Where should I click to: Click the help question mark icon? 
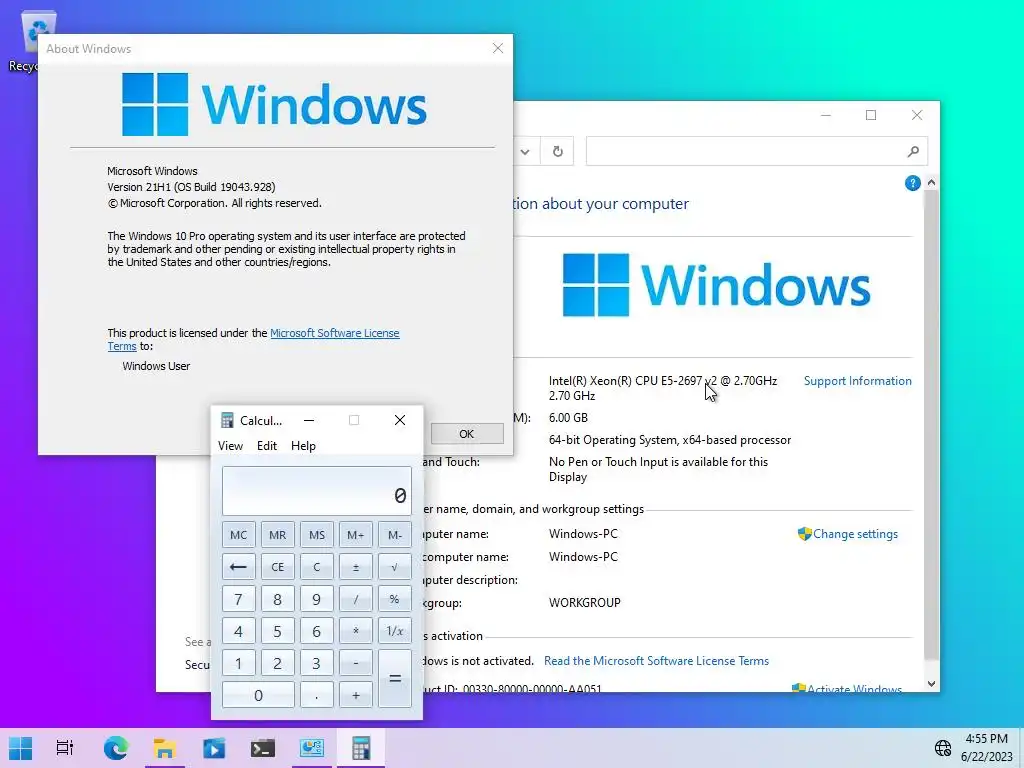(912, 184)
